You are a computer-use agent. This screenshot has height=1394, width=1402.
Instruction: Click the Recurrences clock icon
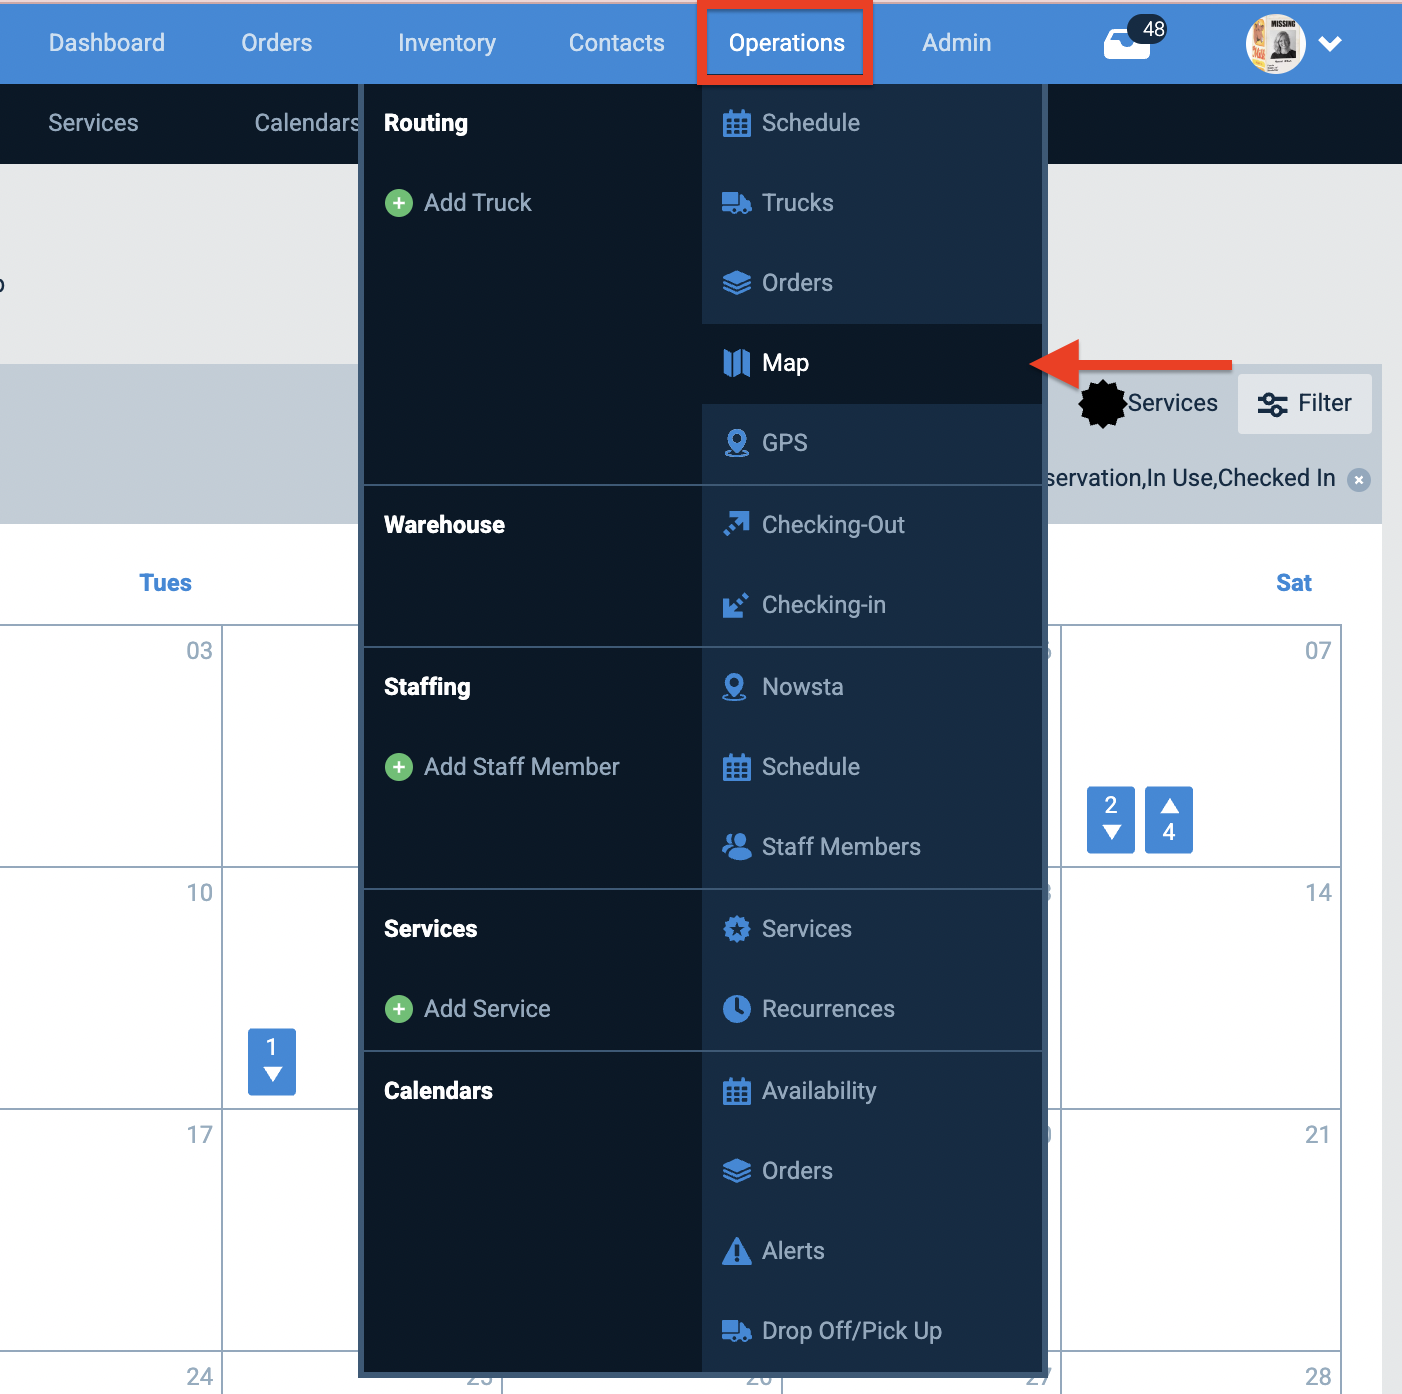737,1008
